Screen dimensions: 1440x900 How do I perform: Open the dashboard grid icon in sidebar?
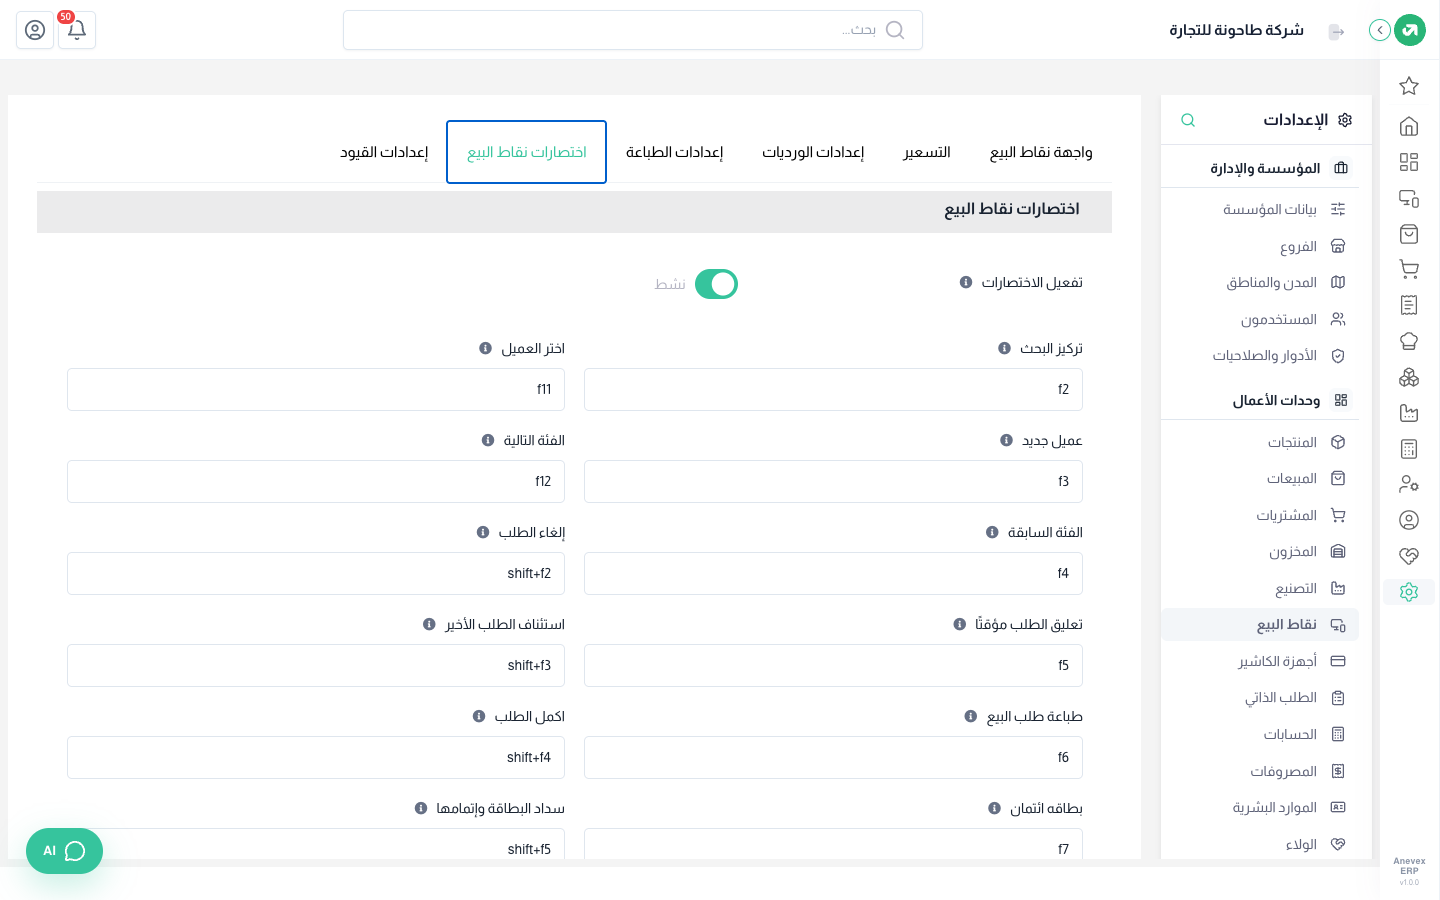[1409, 162]
